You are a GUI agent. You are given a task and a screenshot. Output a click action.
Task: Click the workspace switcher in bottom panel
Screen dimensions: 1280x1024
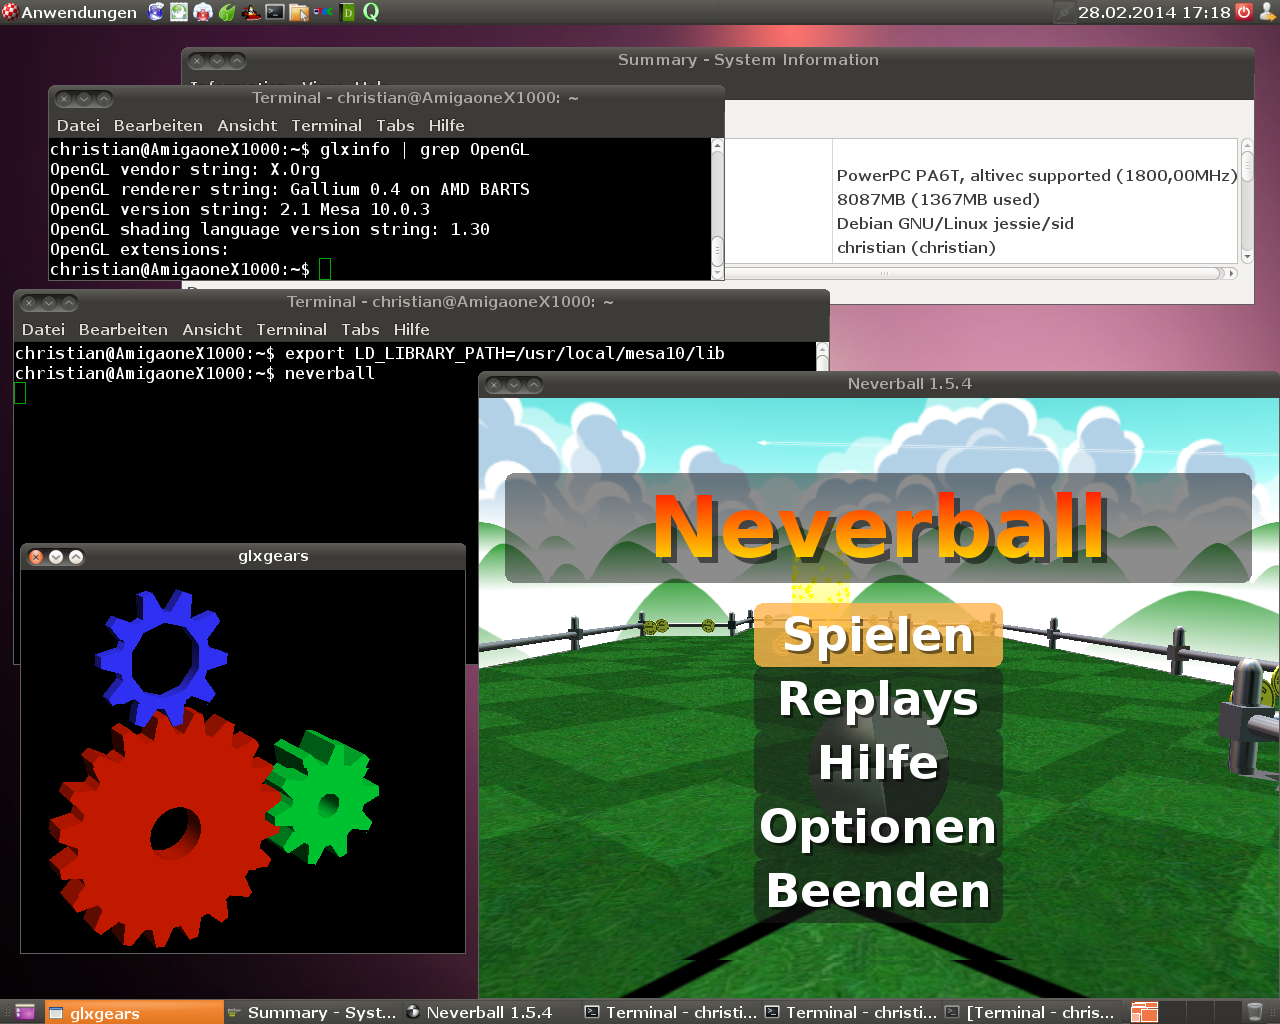coord(1144,1012)
